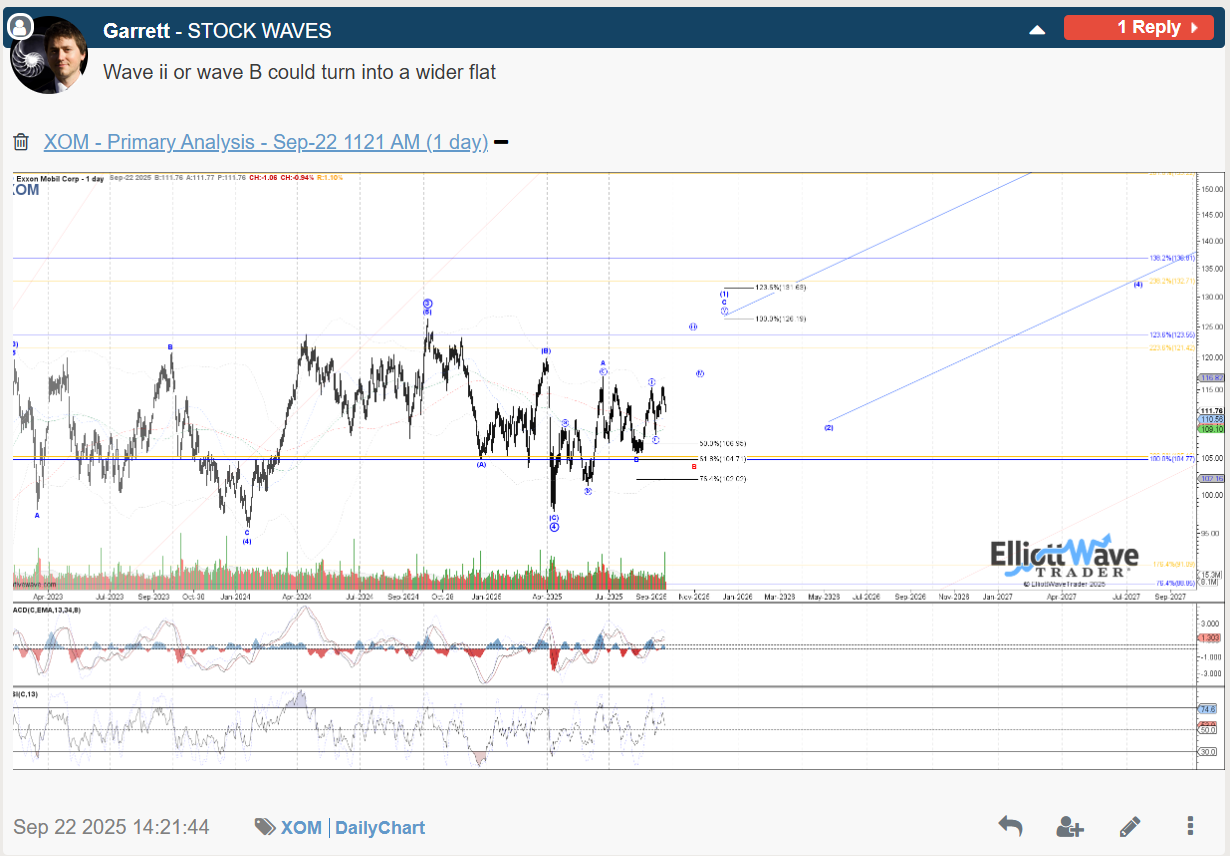
Task: Collapse chart using the minus toggle
Action: pyautogui.click(x=501, y=142)
